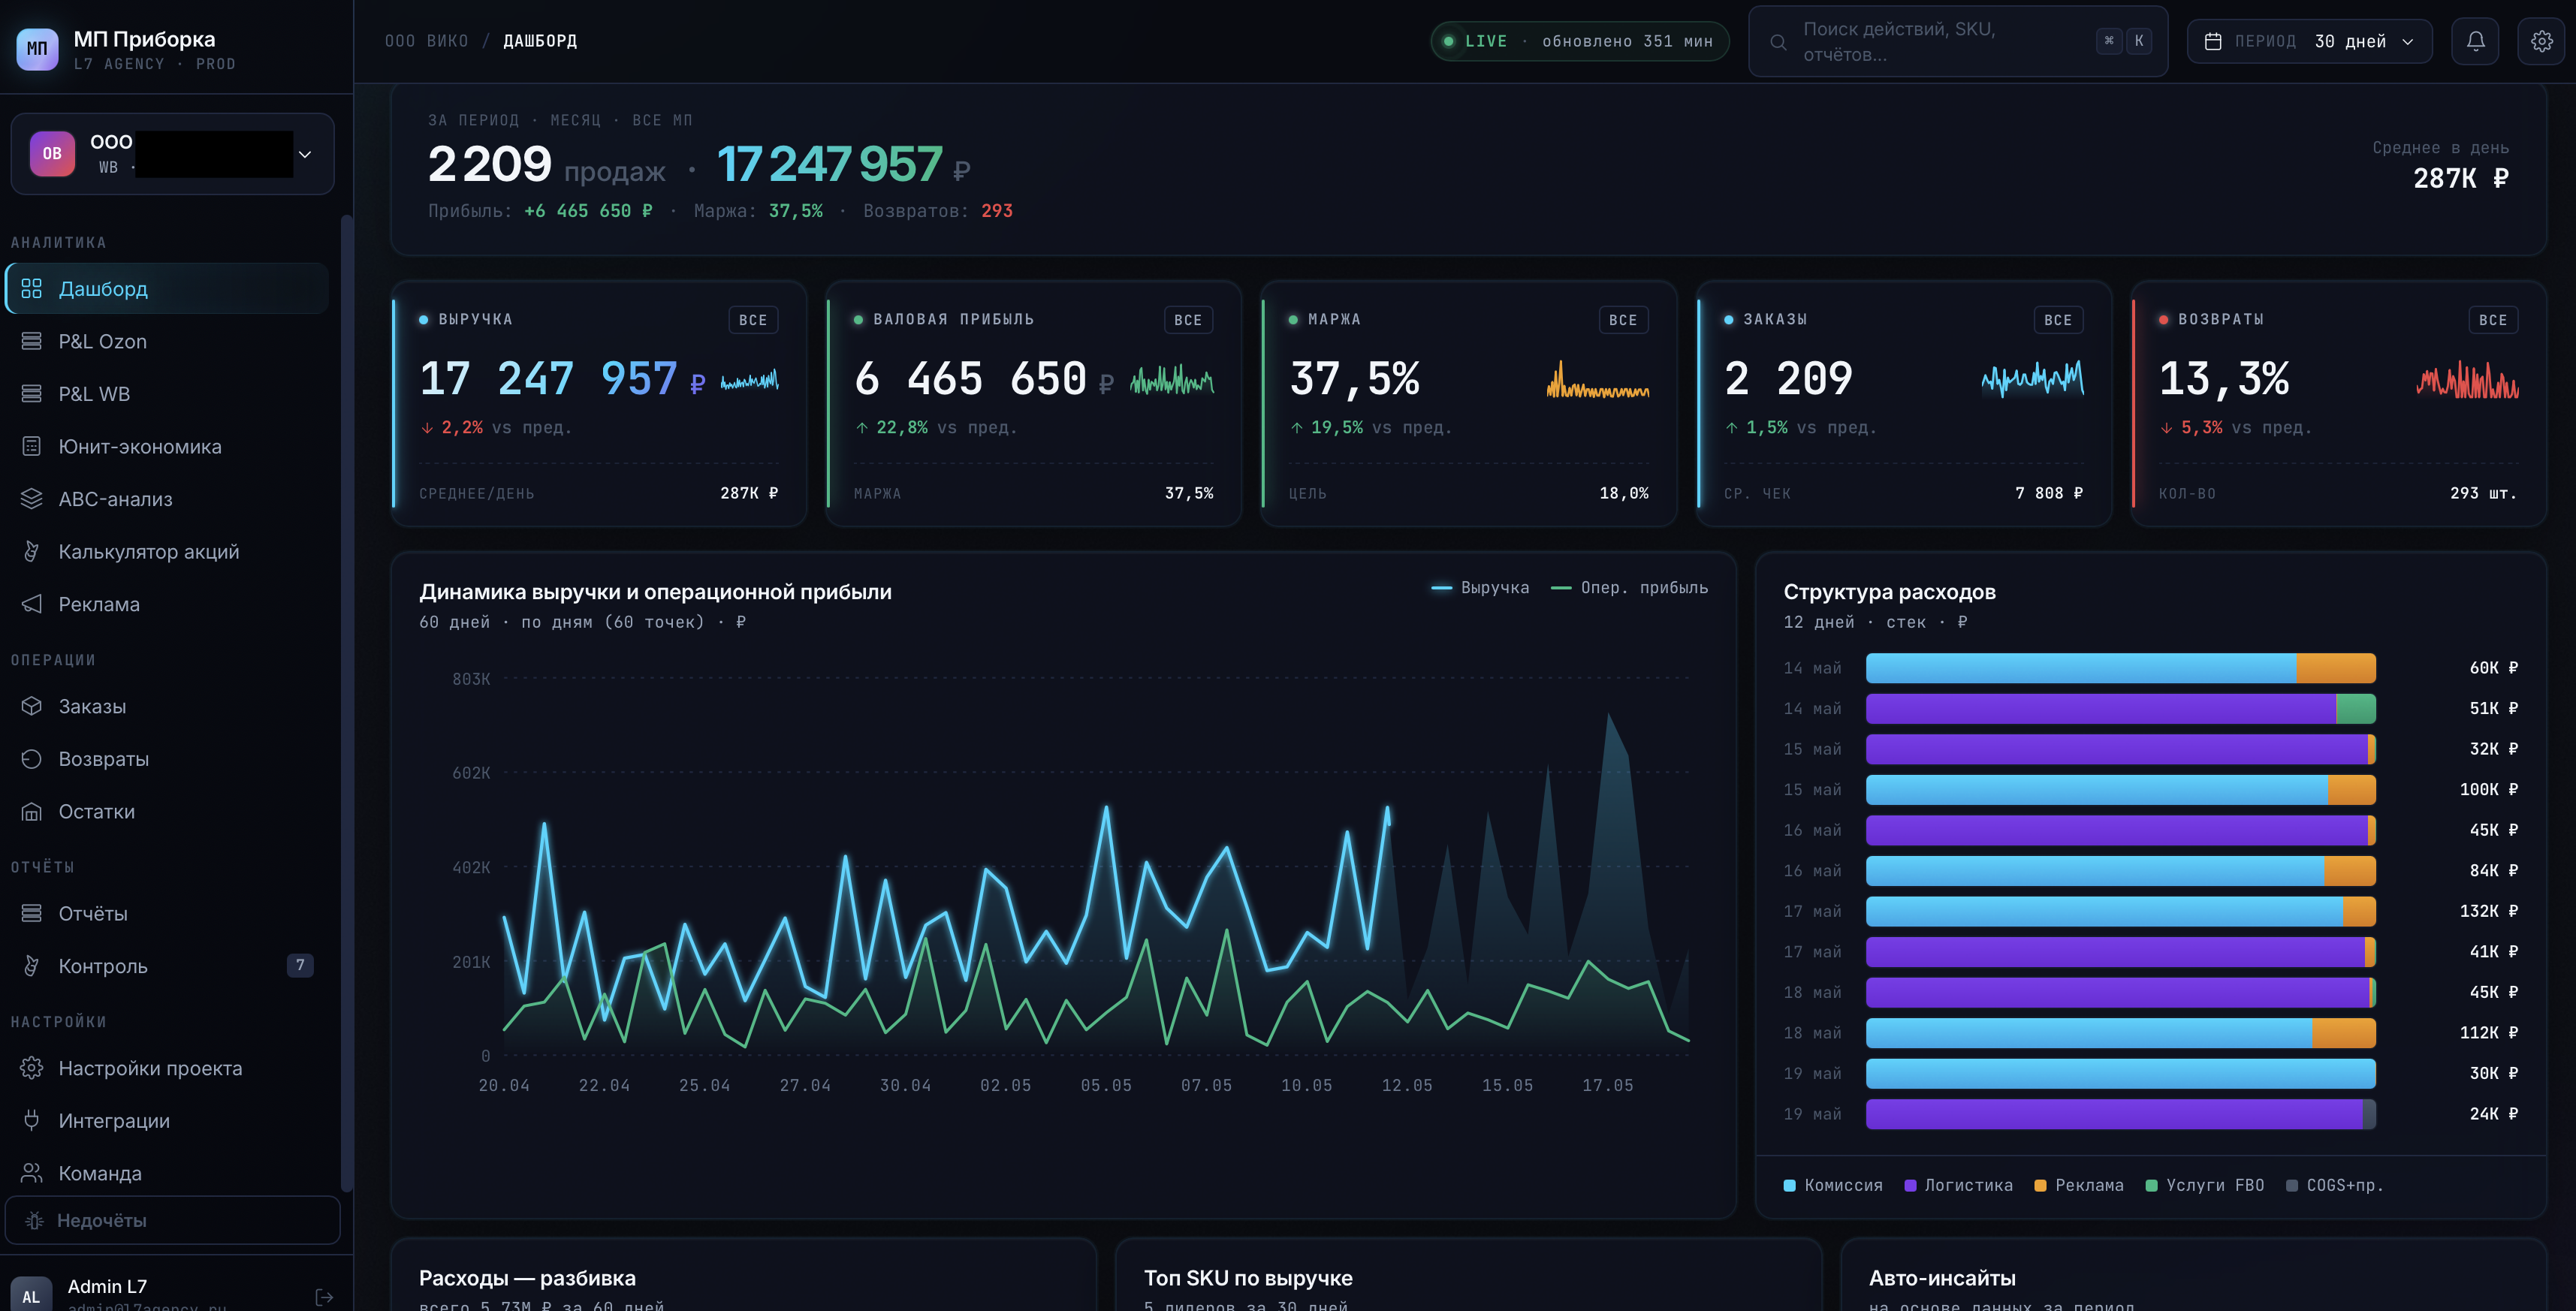Click the ABC-анализ layers icon

[32, 498]
